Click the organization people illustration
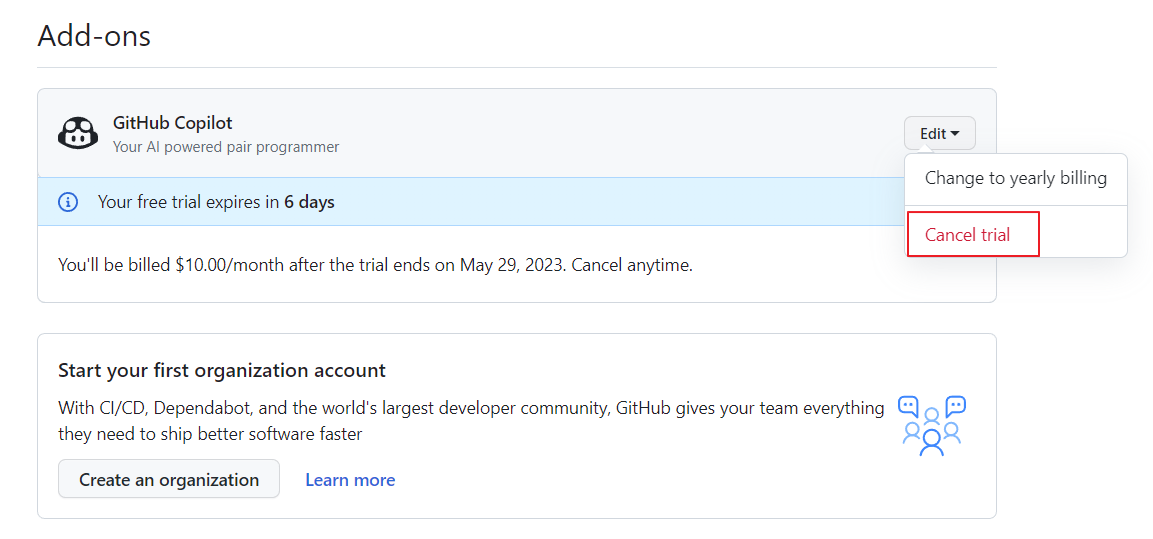This screenshot has height=539, width=1153. (x=932, y=426)
